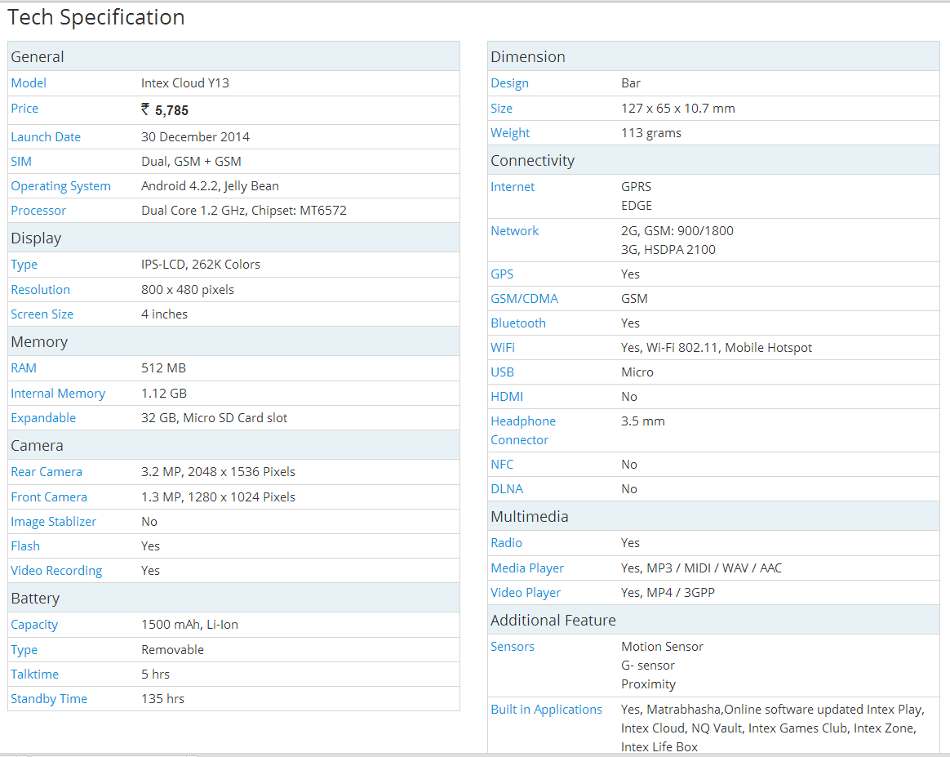Viewport: 950px width, 757px height.
Task: Open the Talktime link
Action: pyautogui.click(x=35, y=675)
